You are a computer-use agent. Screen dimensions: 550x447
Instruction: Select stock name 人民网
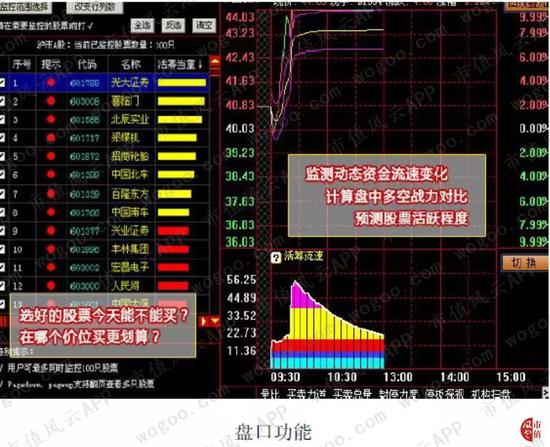point(125,286)
